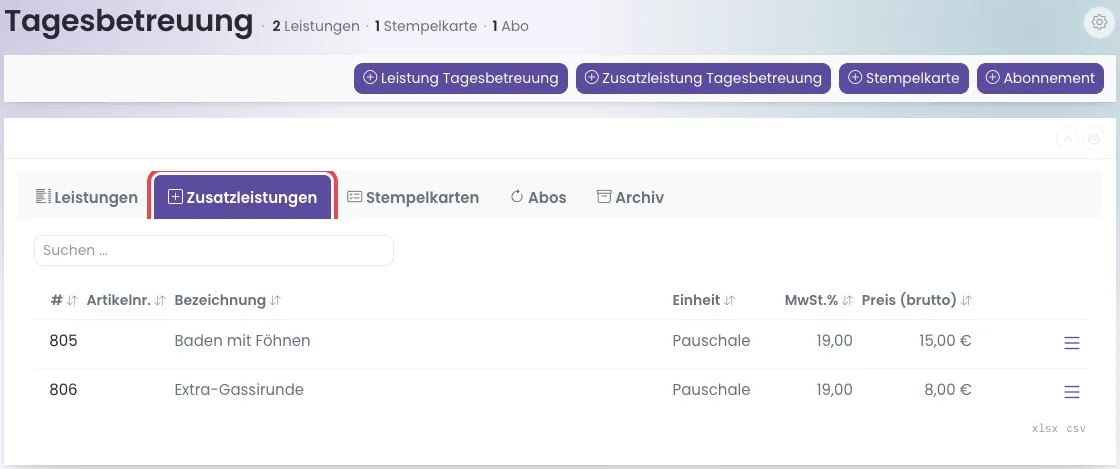
Task: Click 19,00 tax in Extra-Gassirunde row
Action: pyautogui.click(x=834, y=390)
